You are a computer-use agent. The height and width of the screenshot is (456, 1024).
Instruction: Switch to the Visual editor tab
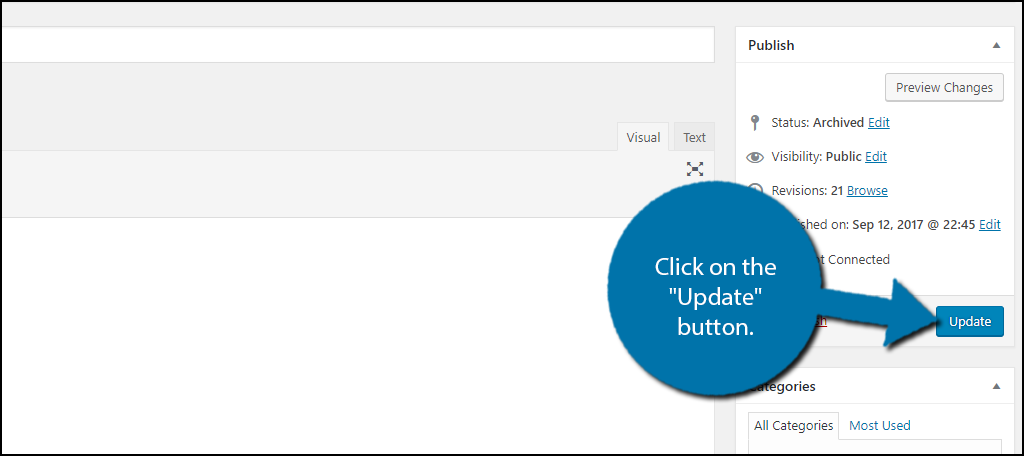[x=643, y=137]
